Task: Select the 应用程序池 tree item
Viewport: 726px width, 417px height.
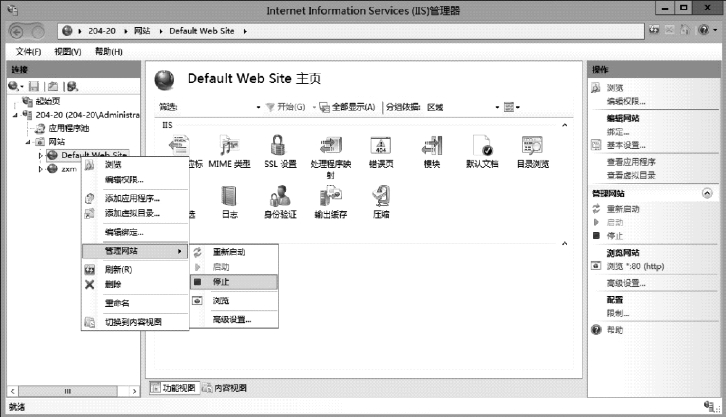Action: 69,128
